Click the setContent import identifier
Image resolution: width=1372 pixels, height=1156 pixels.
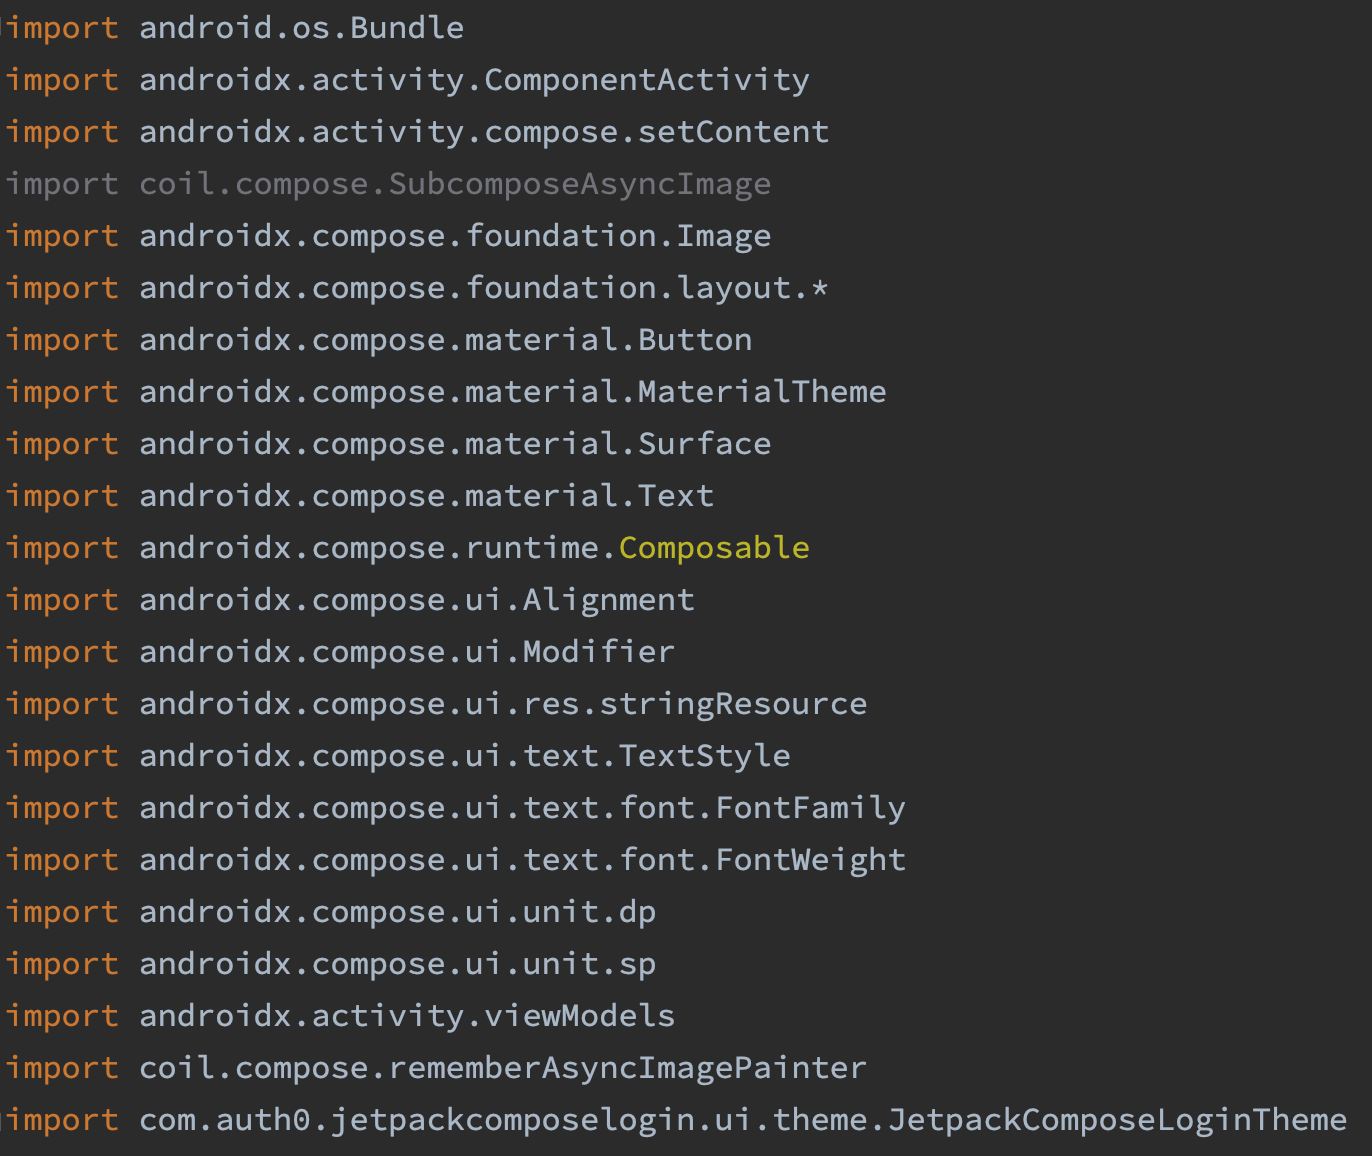pyautogui.click(x=733, y=132)
